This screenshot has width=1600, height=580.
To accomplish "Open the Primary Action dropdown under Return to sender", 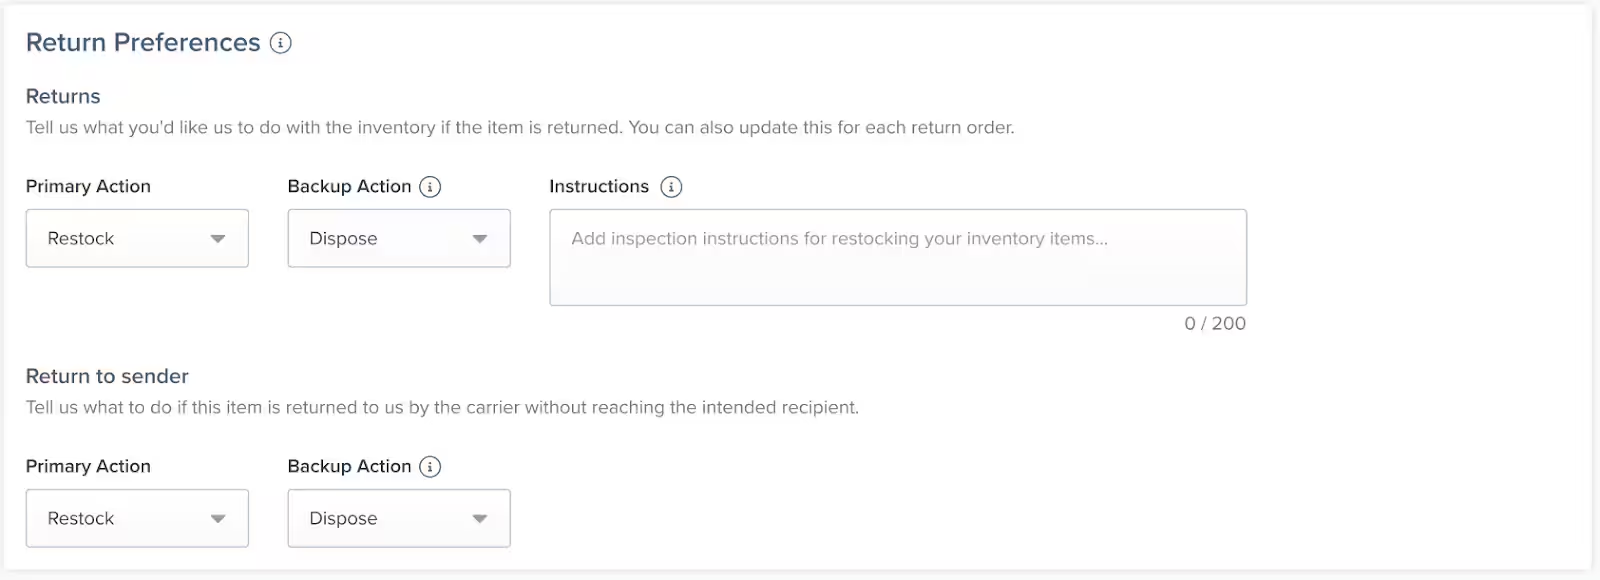I will [137, 518].
